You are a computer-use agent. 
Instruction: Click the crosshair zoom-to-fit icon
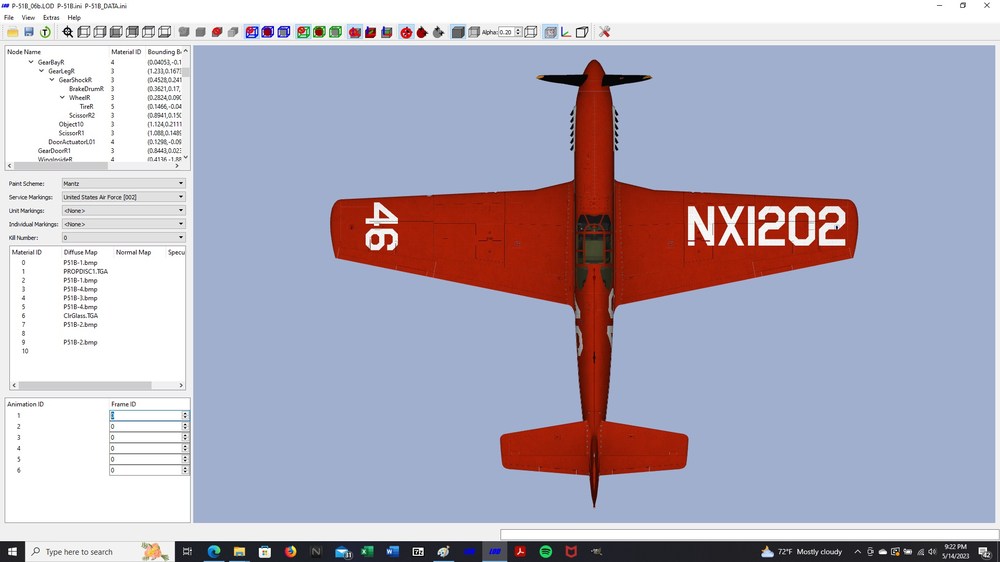[x=68, y=32]
